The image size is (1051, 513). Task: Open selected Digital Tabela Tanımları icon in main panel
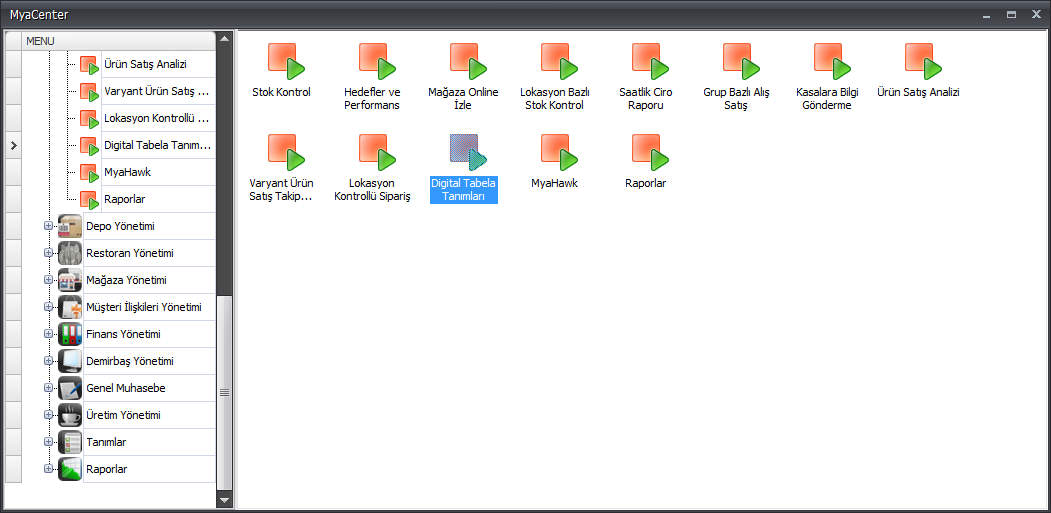(x=469, y=152)
